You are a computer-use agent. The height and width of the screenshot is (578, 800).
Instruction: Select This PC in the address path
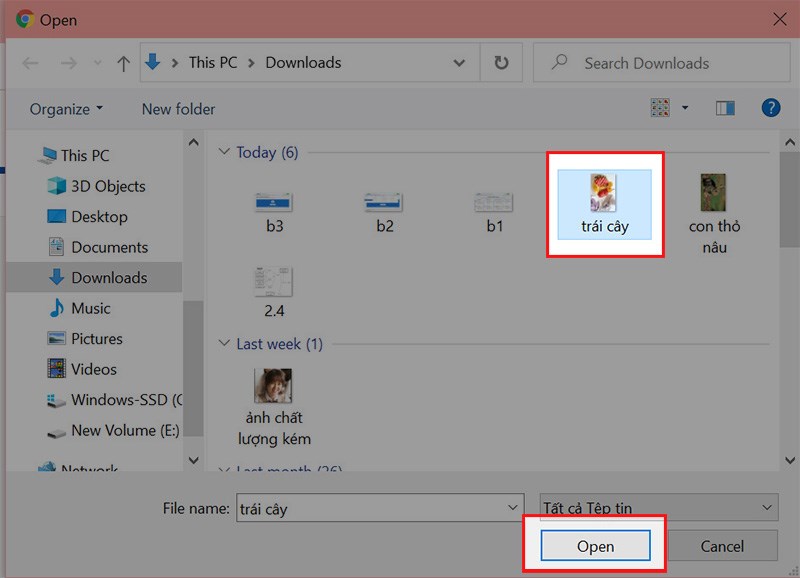point(213,62)
